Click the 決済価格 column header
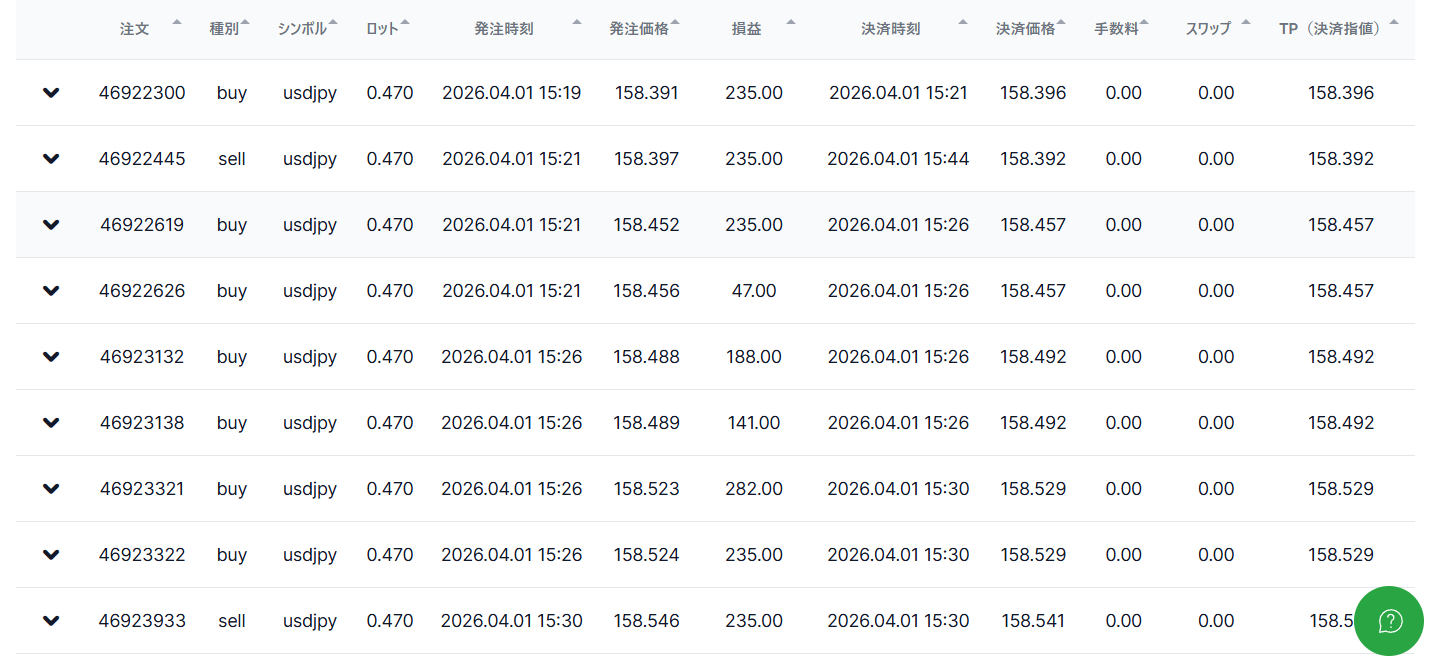The image size is (1432, 672). point(1026,29)
